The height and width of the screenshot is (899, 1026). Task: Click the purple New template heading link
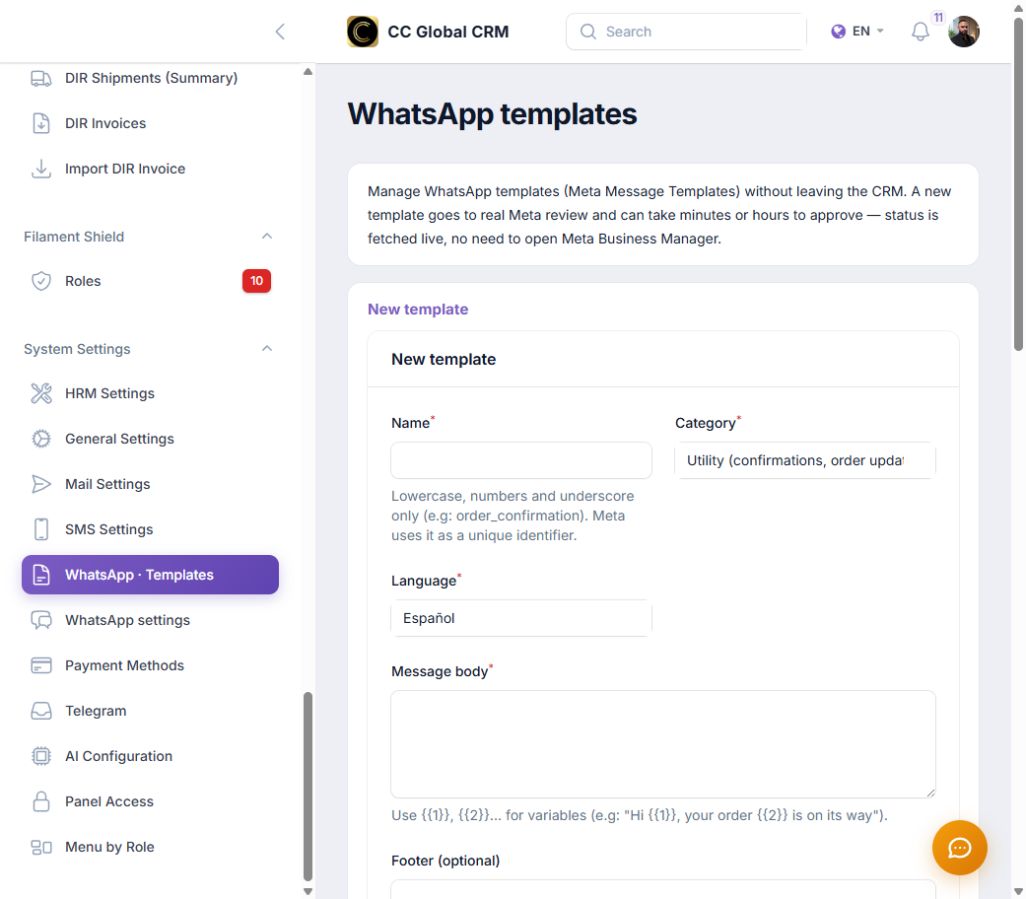coord(417,309)
